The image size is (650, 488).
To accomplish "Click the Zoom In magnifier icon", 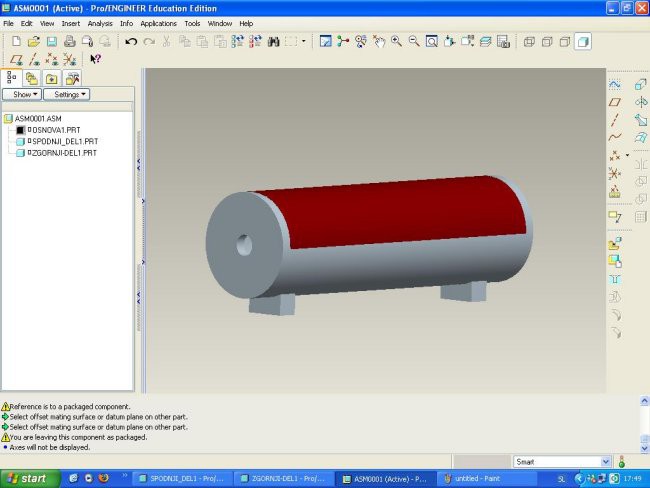I will tap(396, 41).
